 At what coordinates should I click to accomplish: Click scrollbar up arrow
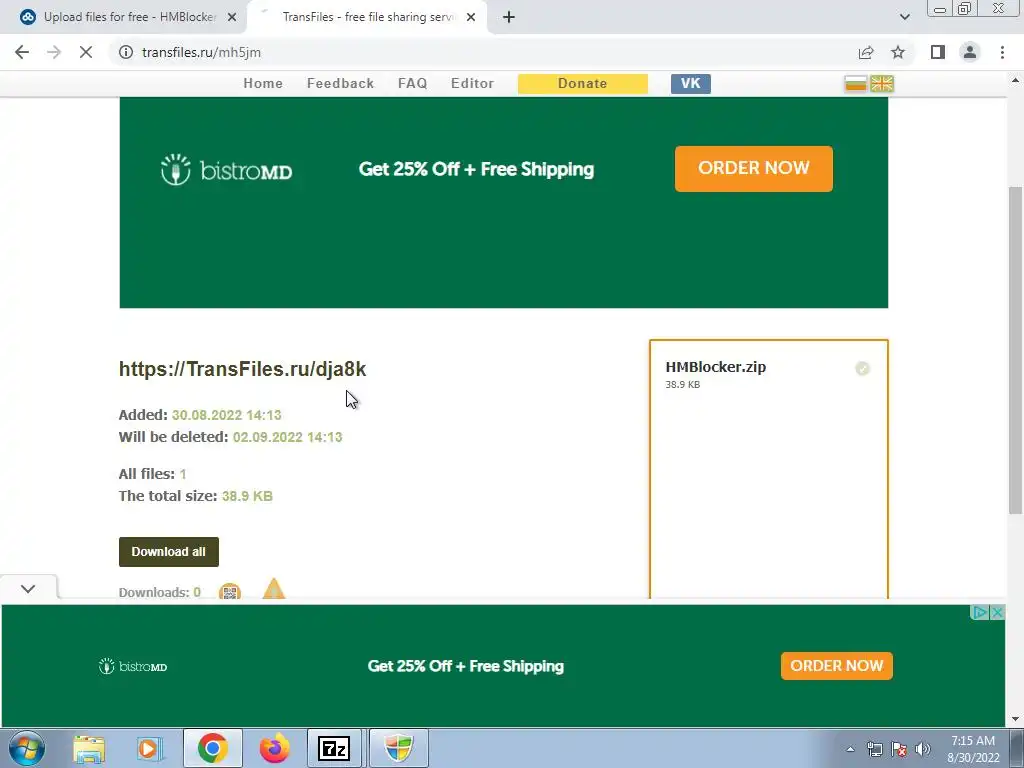1016,80
